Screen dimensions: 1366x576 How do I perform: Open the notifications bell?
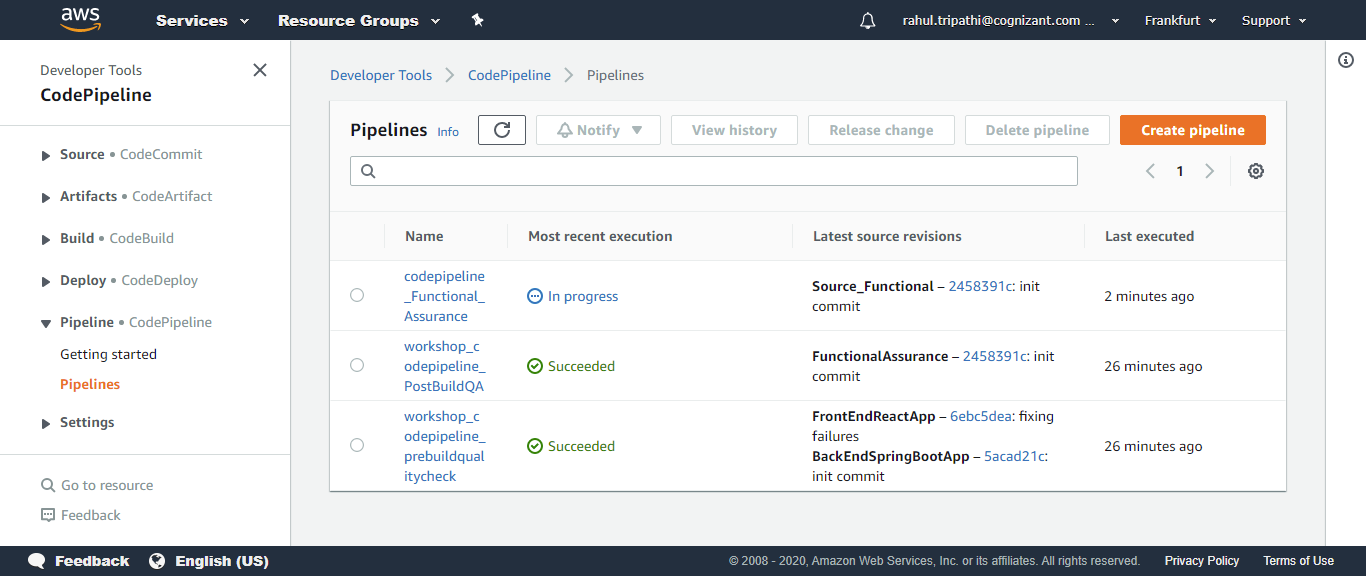tap(867, 21)
